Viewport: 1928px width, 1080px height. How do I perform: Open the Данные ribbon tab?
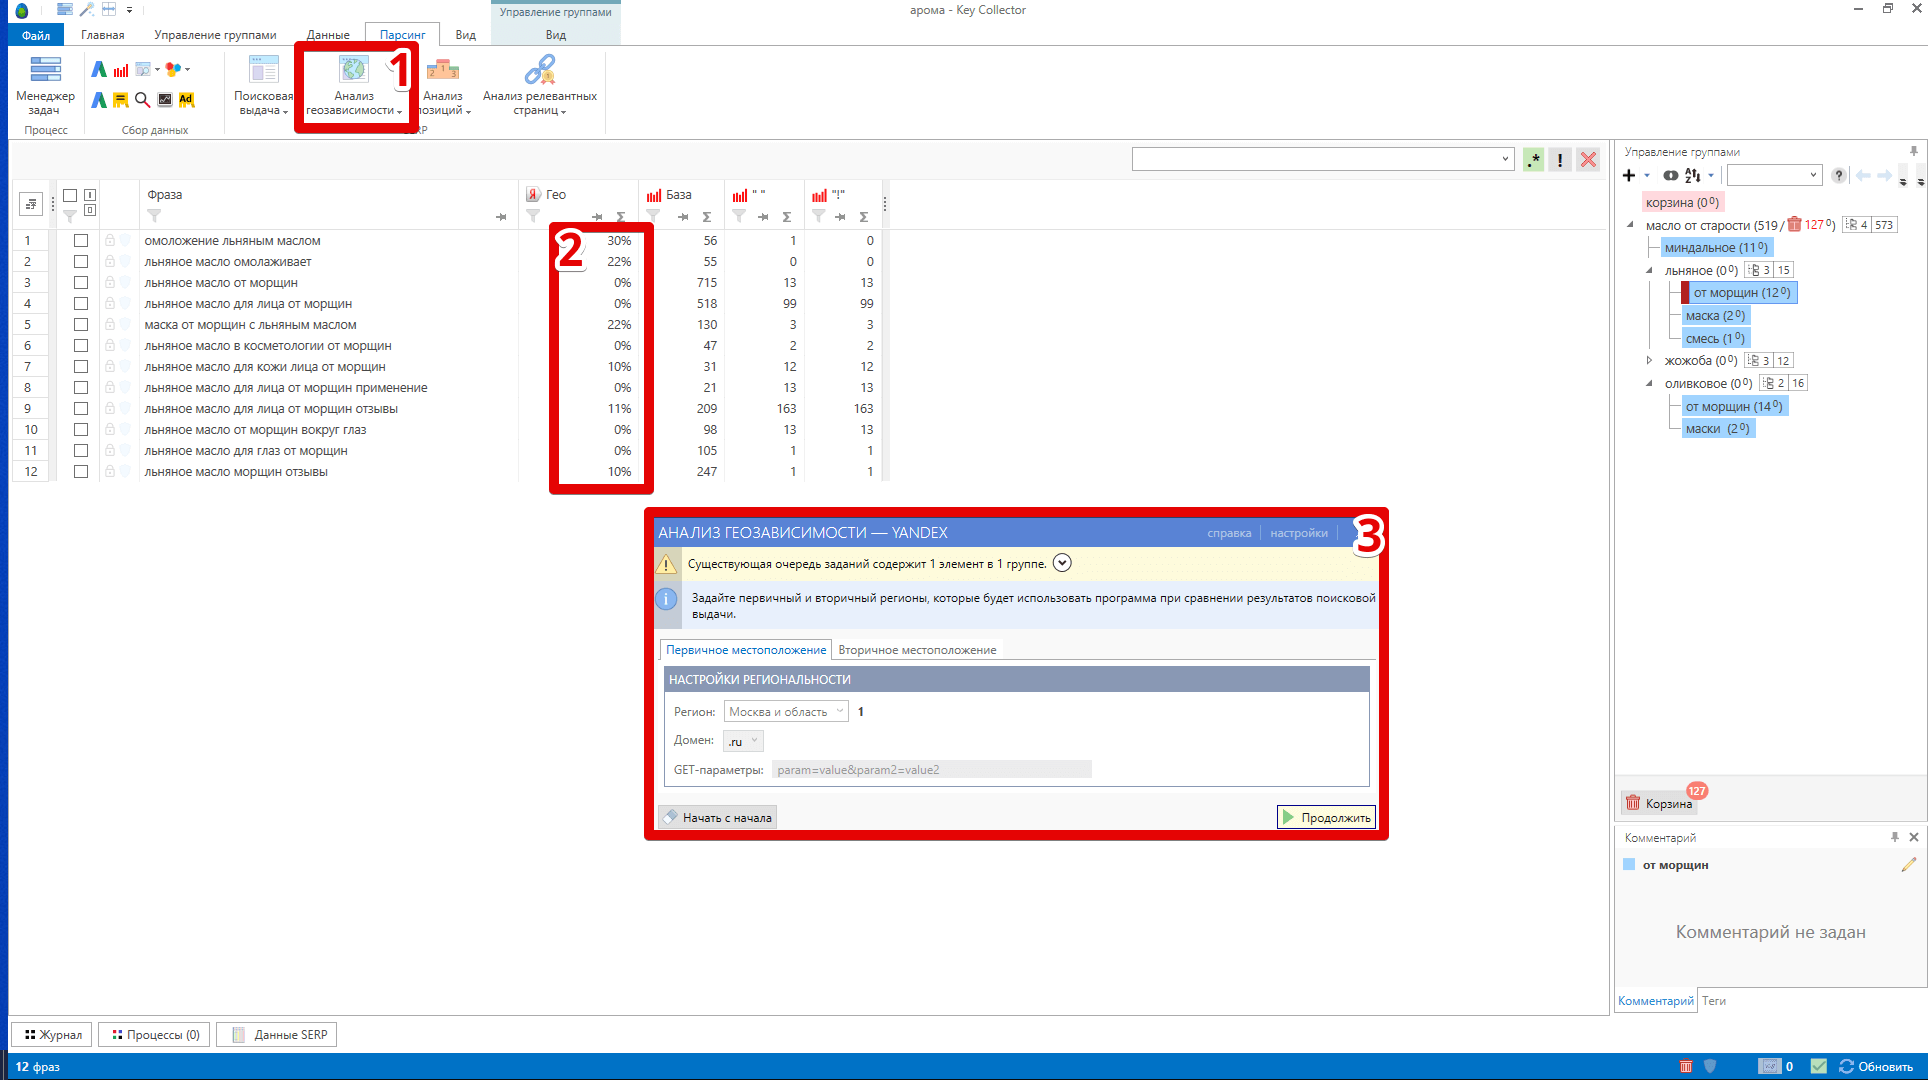328,35
